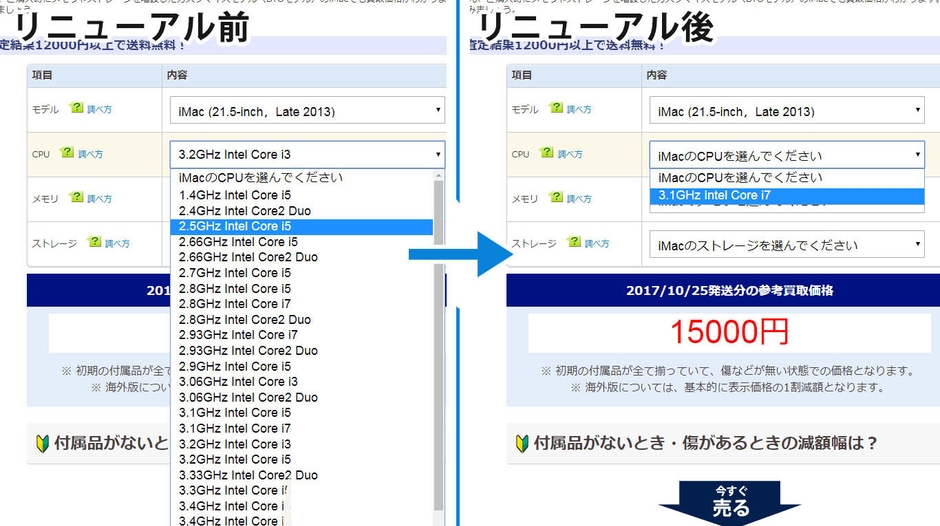The width and height of the screenshot is (940, 526).
Task: Click the green help icon beside CPU in the リニューアル後 panel
Action: click(x=547, y=153)
